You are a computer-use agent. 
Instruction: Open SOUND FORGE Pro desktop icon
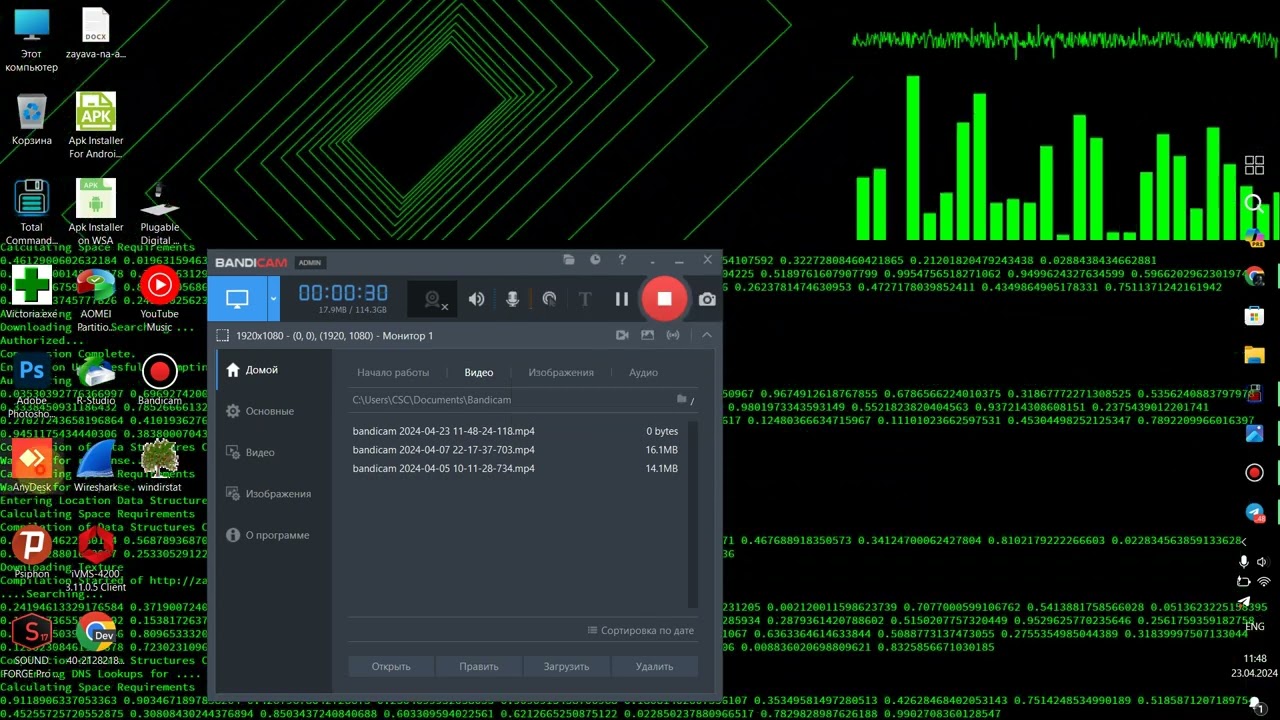(32, 646)
